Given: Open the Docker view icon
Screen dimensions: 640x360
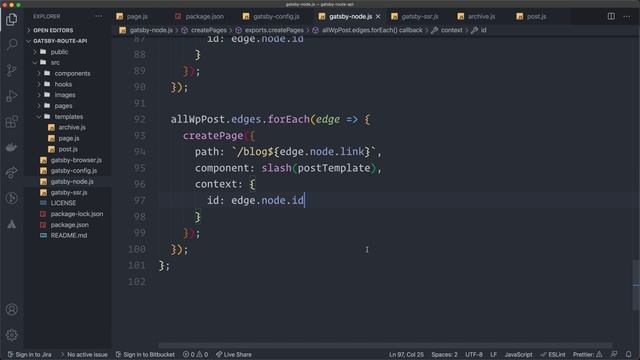Looking at the screenshot, I should pyautogui.click(x=12, y=147).
